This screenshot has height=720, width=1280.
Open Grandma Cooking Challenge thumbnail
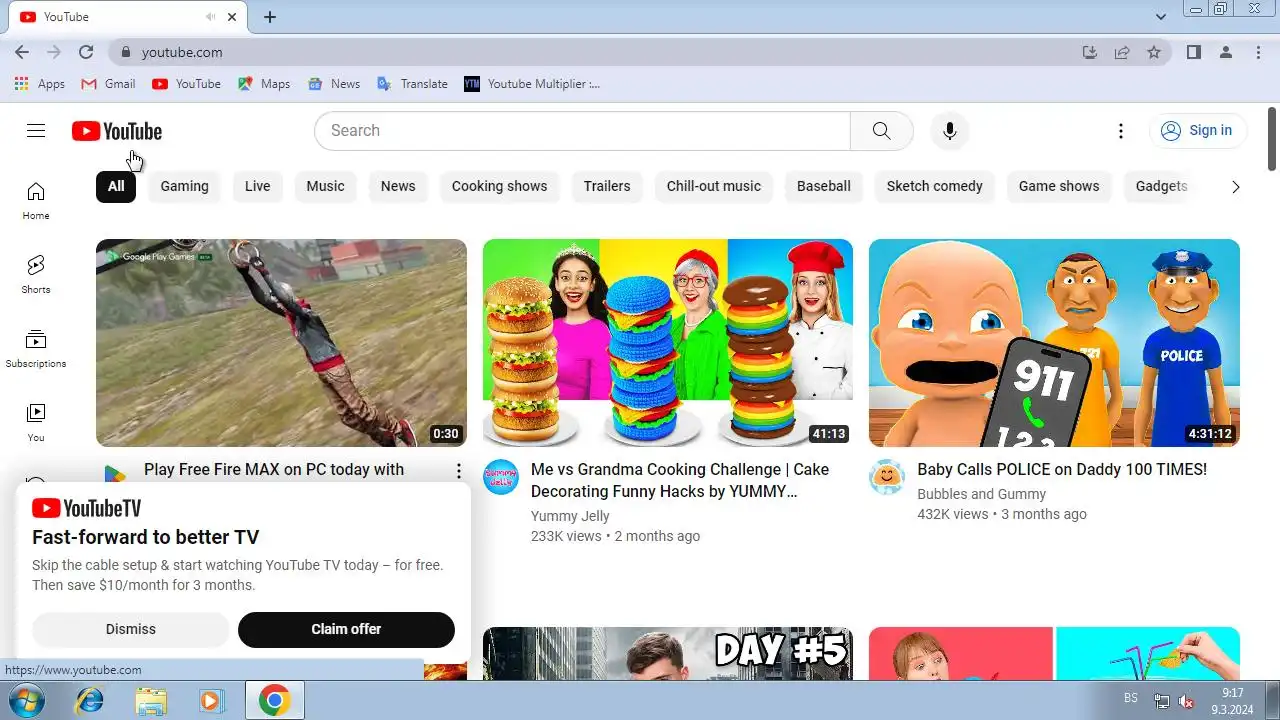point(668,343)
